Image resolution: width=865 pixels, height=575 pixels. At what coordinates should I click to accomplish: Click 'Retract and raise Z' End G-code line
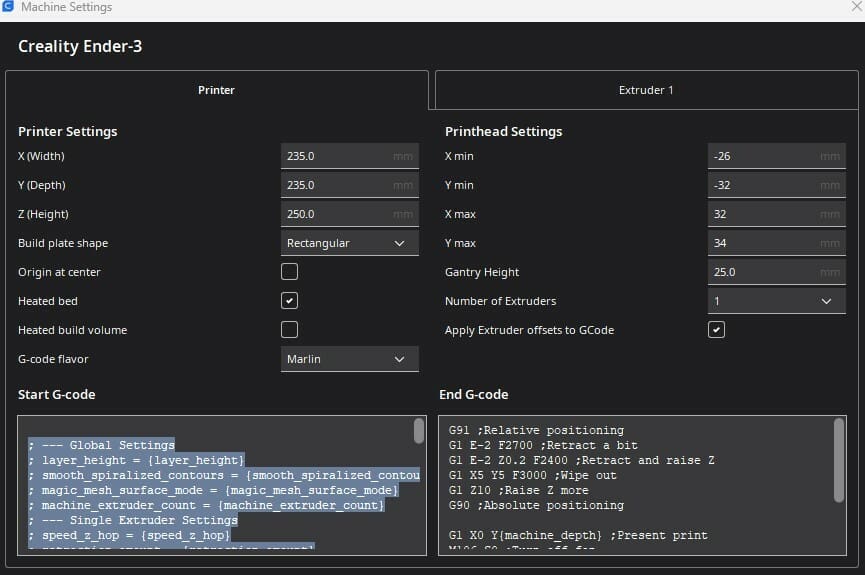(x=581, y=460)
